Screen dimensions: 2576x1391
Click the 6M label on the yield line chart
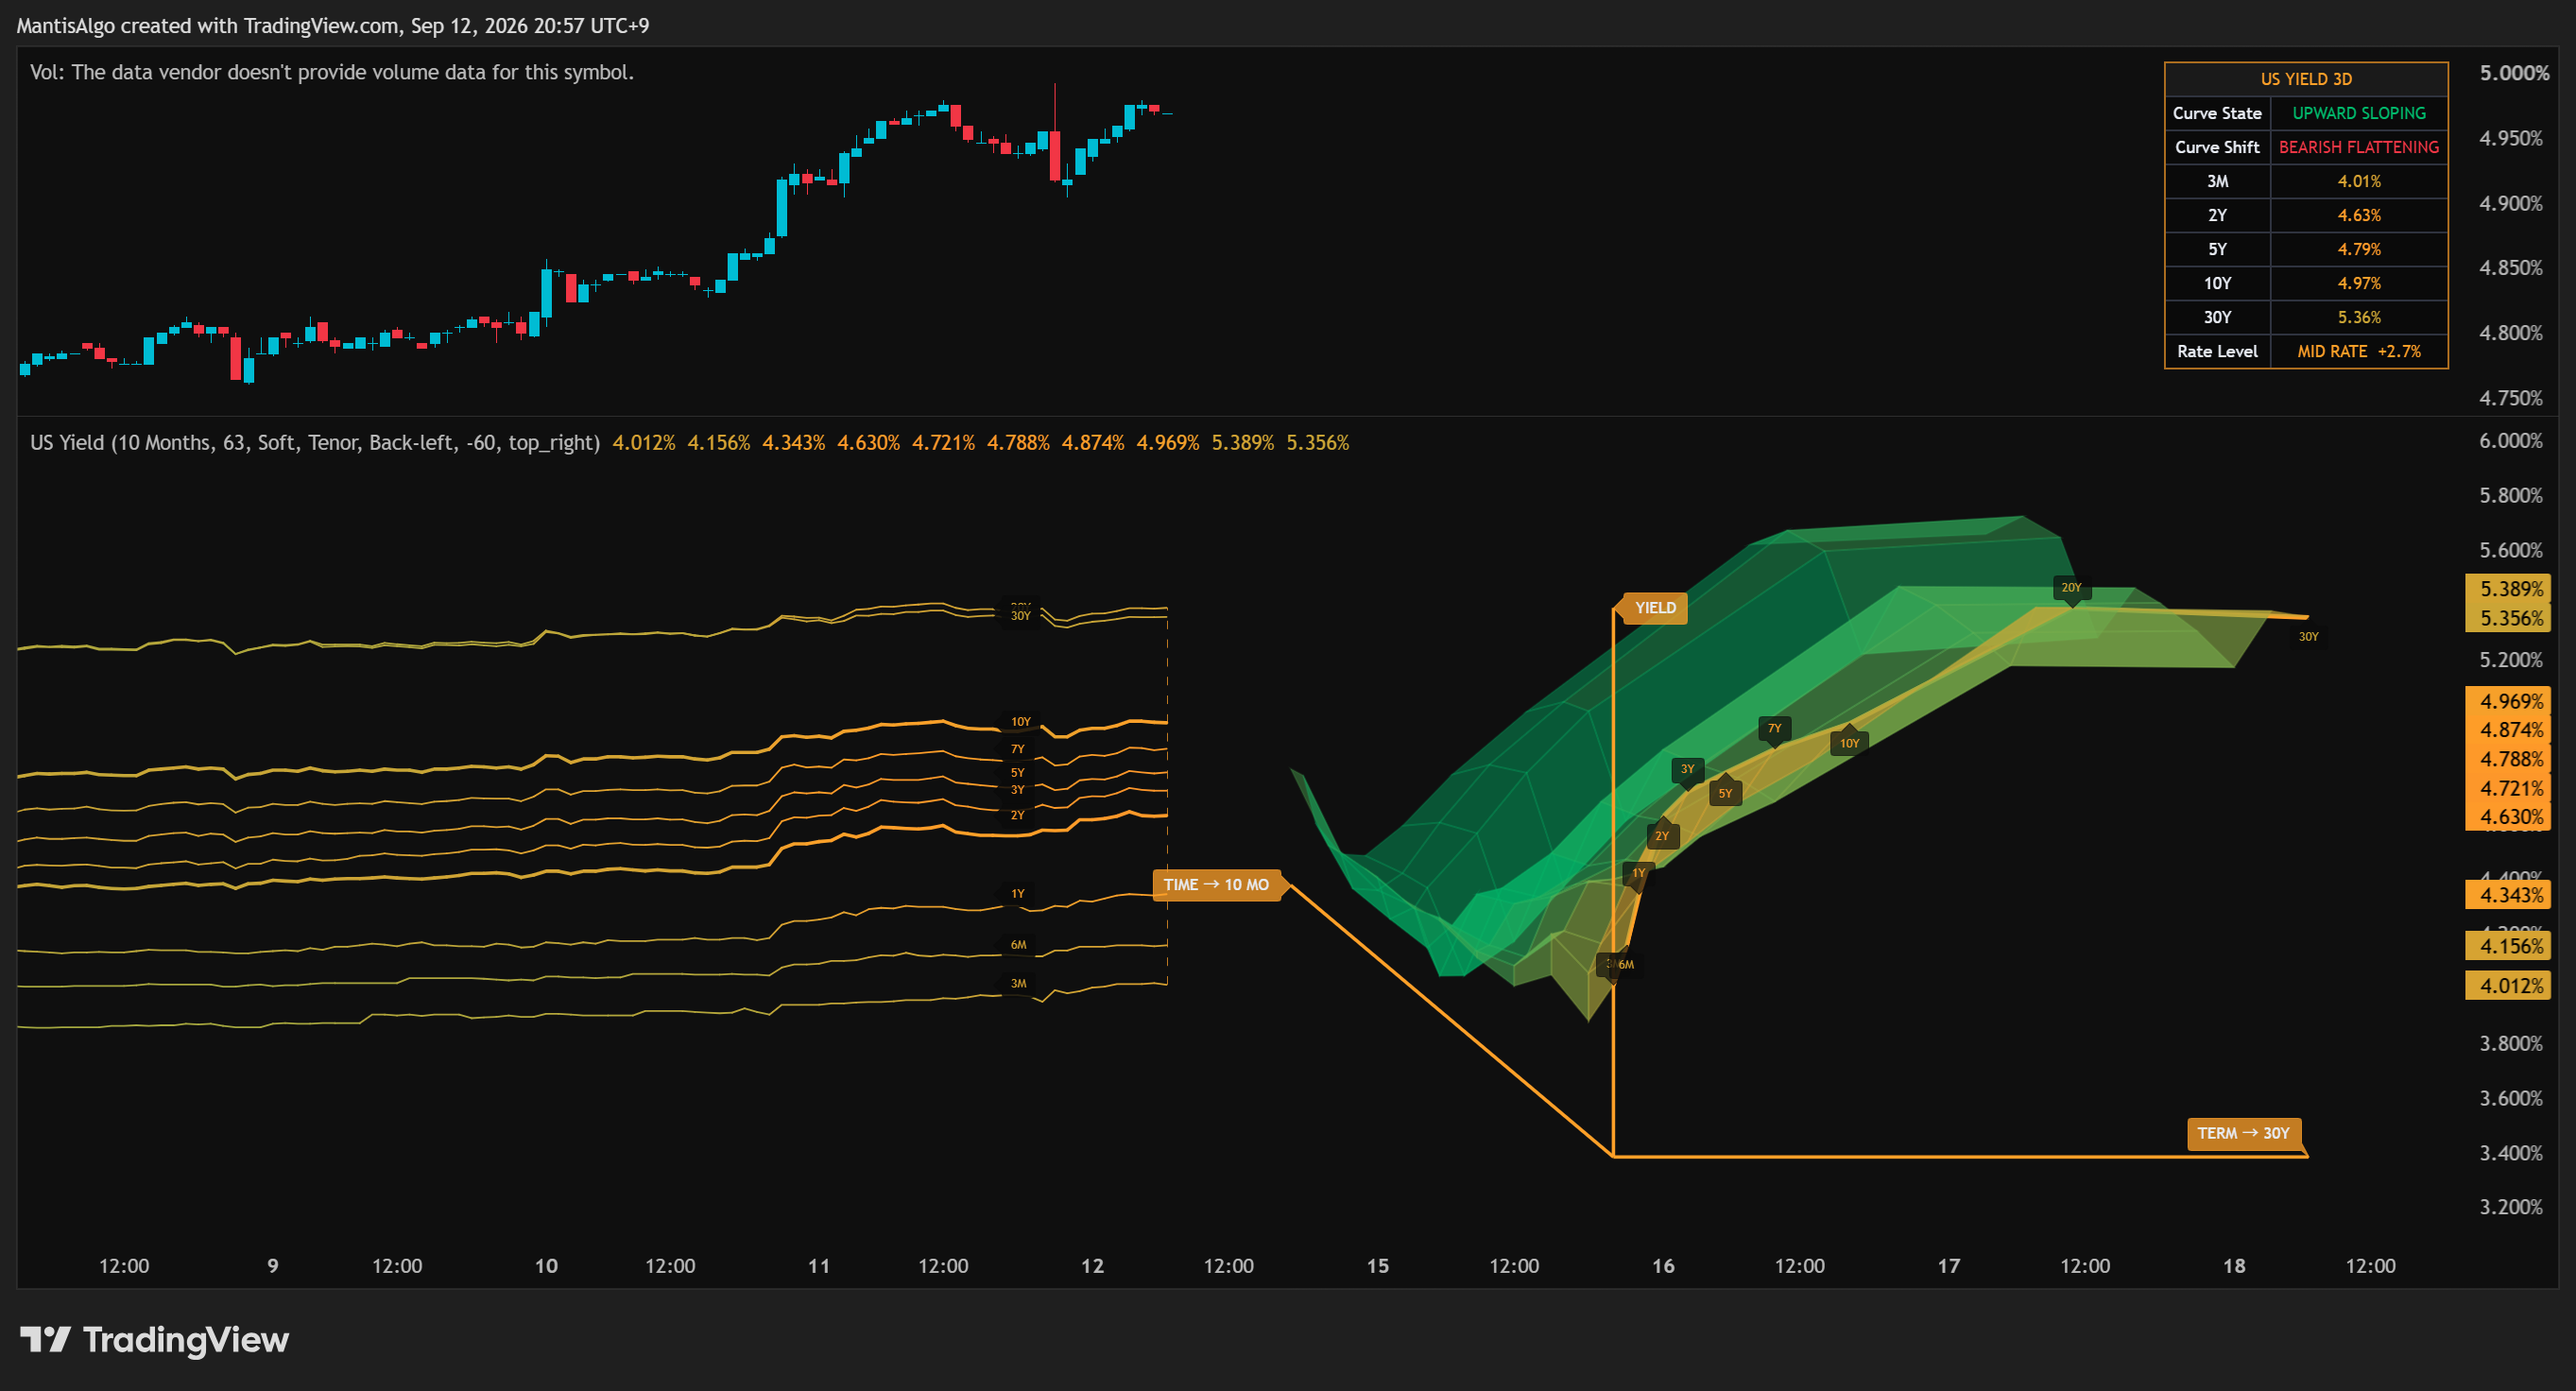(x=1018, y=944)
